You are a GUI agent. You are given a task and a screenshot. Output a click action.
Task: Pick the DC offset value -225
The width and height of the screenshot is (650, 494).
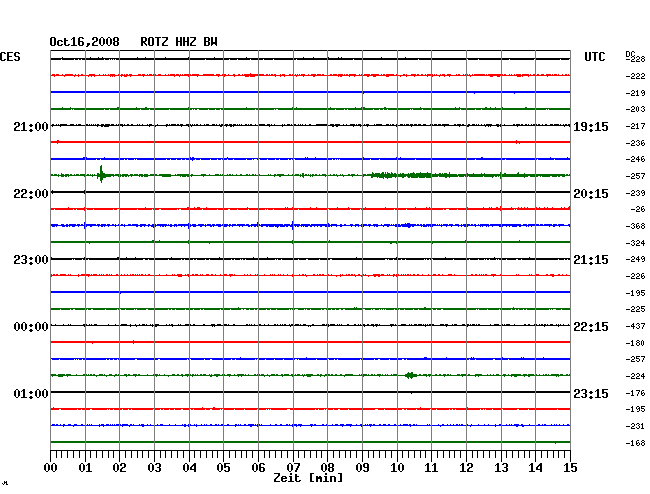(x=635, y=309)
